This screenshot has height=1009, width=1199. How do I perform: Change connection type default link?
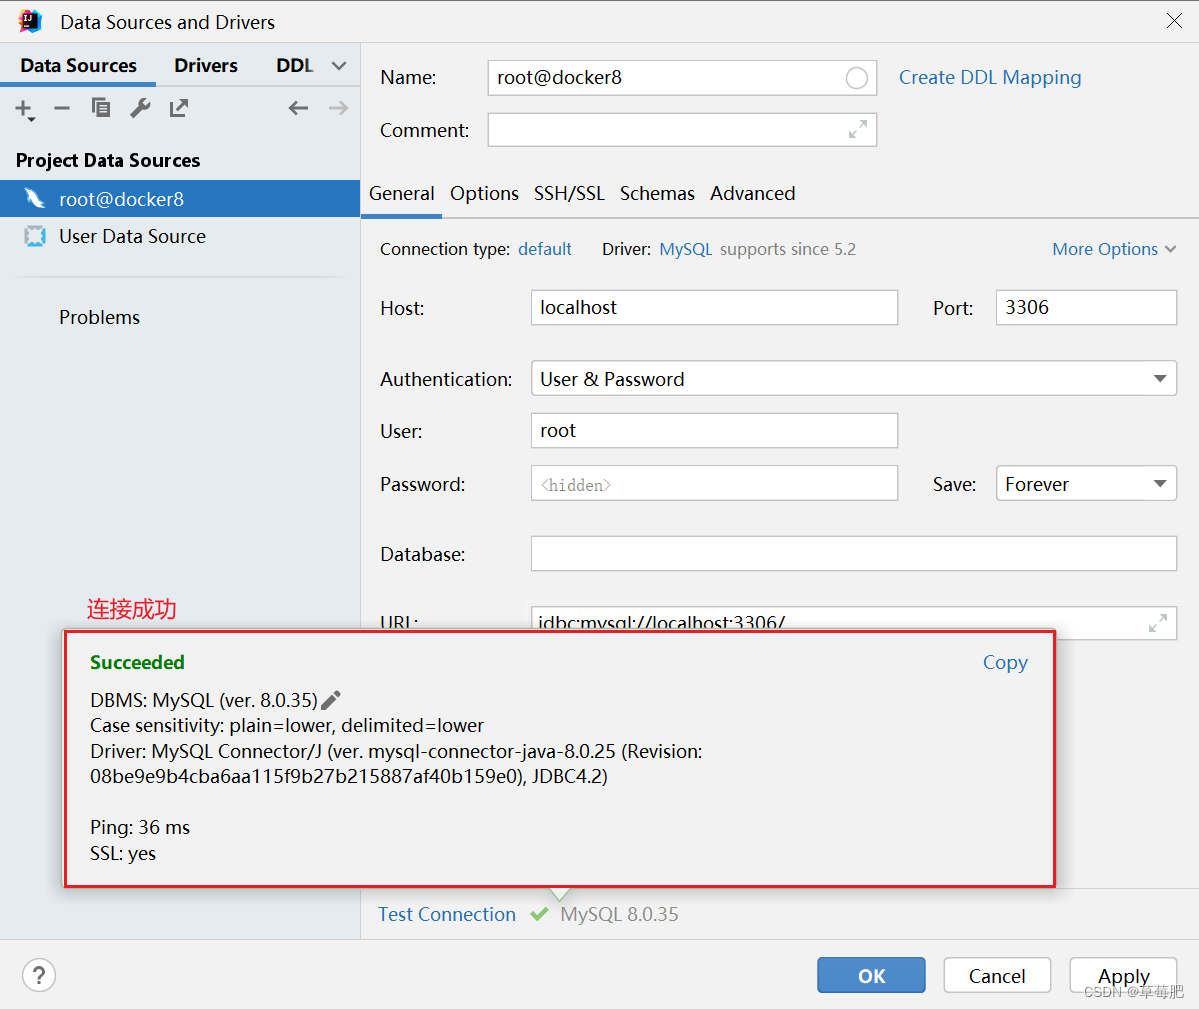pos(544,249)
